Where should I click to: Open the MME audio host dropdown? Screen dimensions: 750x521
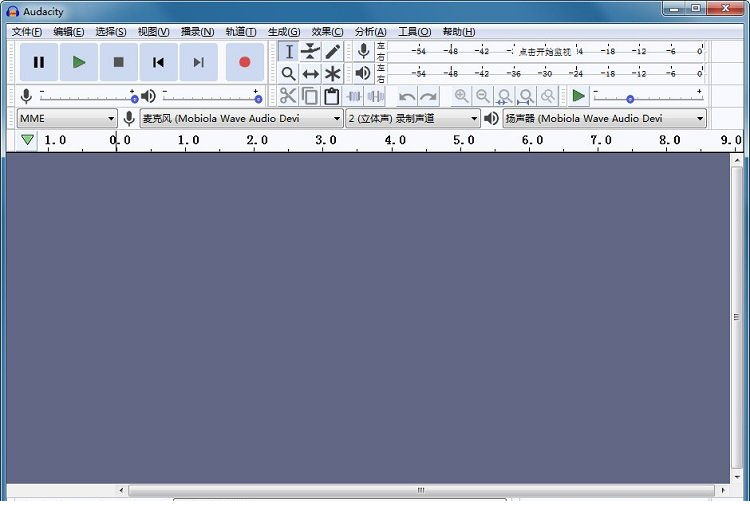pyautogui.click(x=67, y=118)
